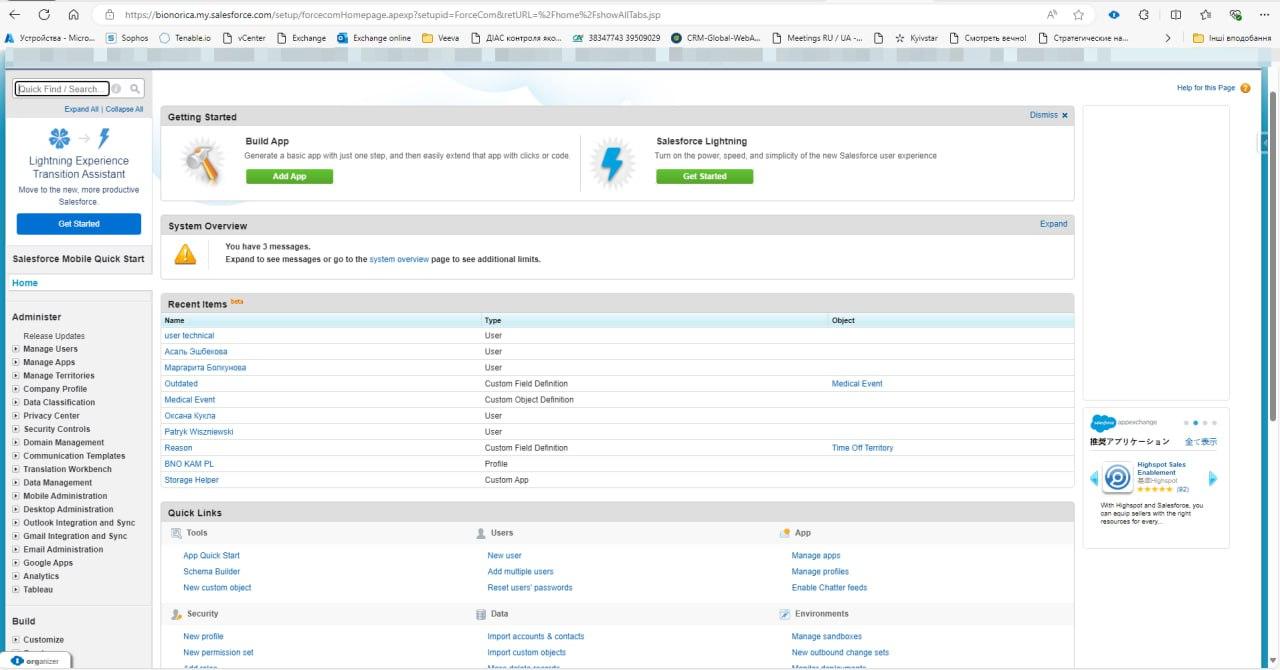Screen dimensions: 1280x670
Task: Click Collapse All in the sidebar
Action: [124, 109]
